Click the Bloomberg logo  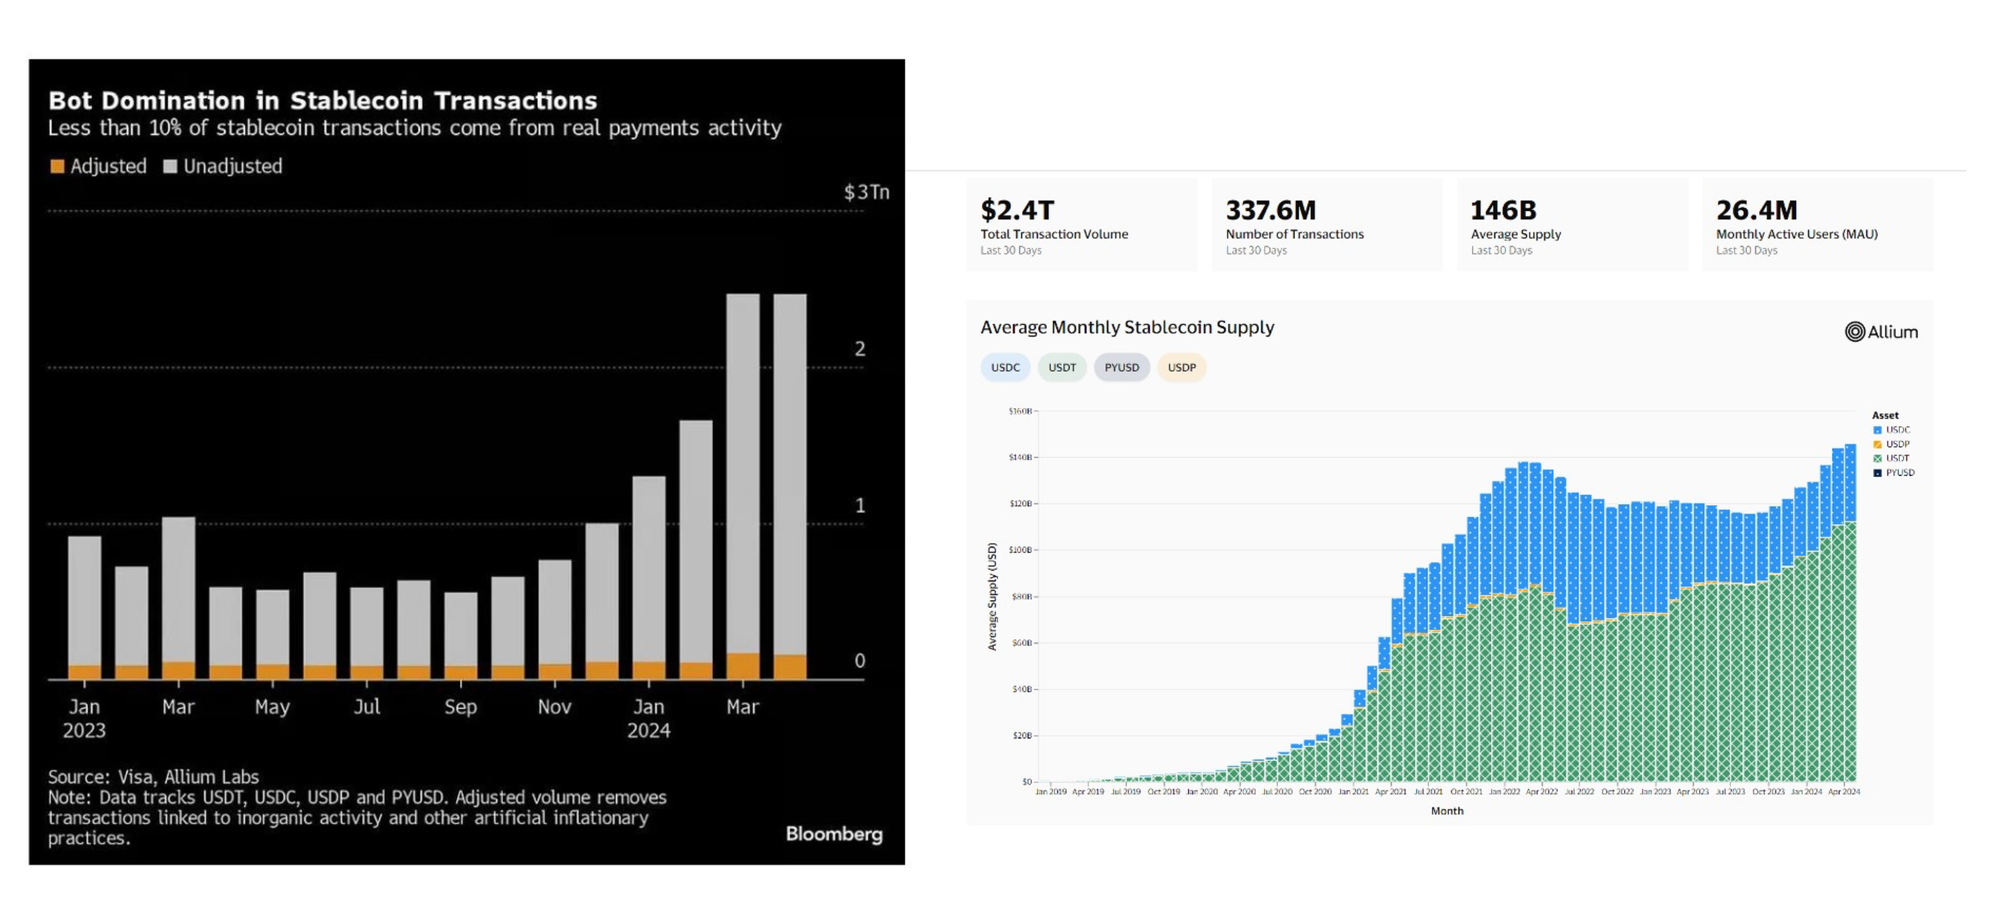click(833, 834)
